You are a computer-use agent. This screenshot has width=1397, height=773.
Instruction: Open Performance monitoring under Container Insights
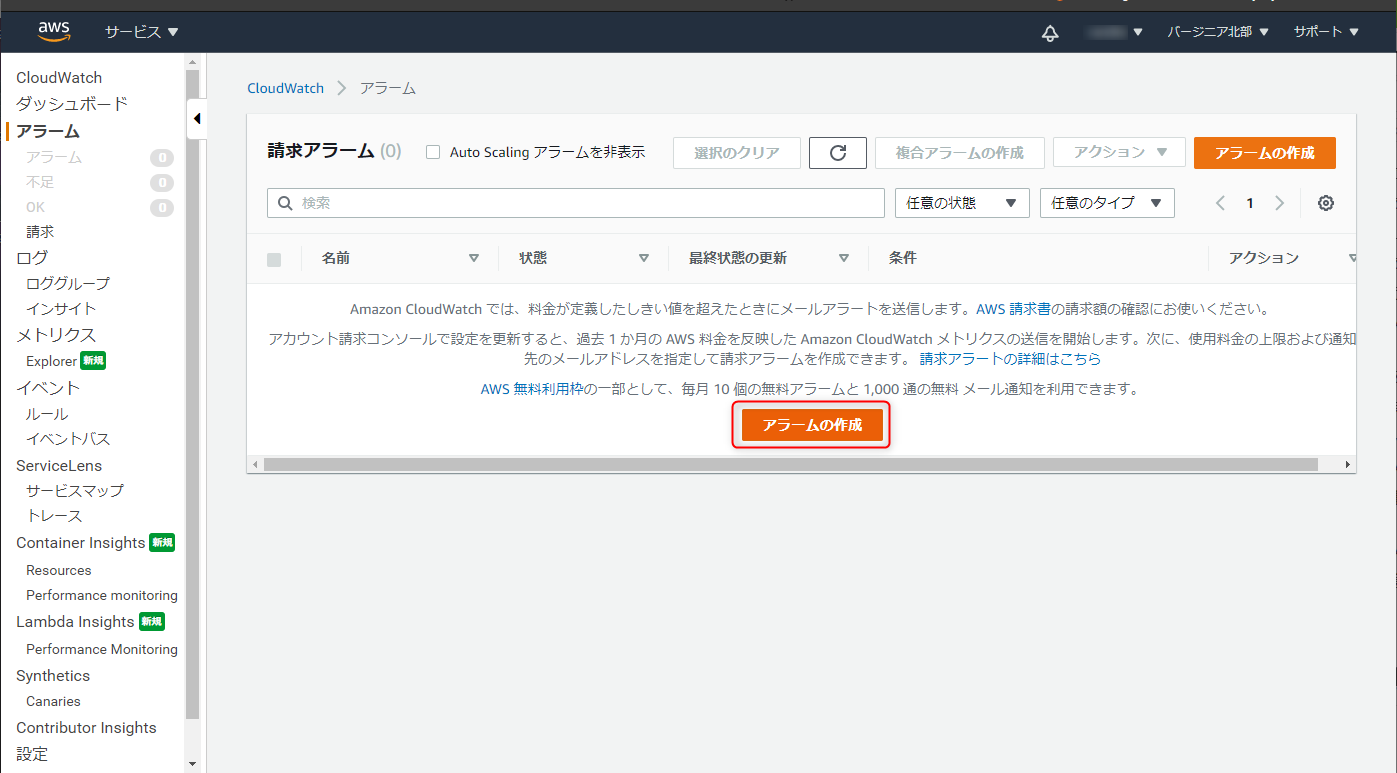pyautogui.click(x=102, y=595)
